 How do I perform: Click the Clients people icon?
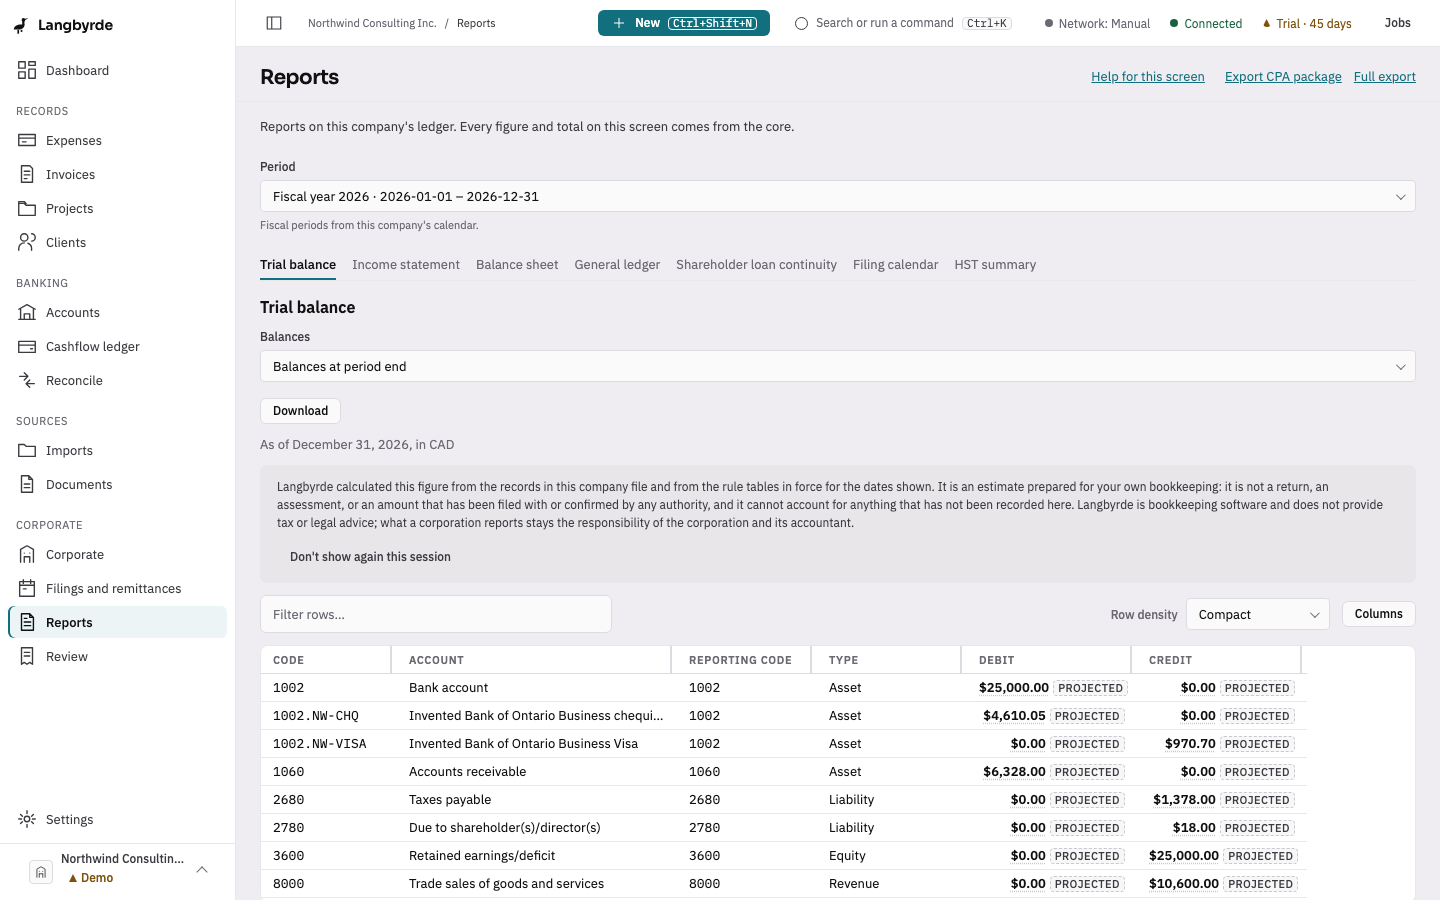27,242
